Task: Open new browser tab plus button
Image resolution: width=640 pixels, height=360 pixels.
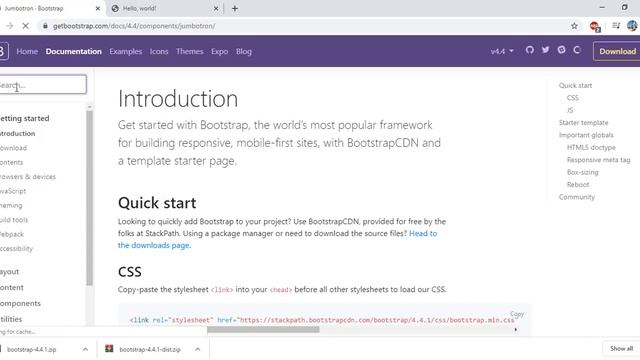Action: point(235,9)
